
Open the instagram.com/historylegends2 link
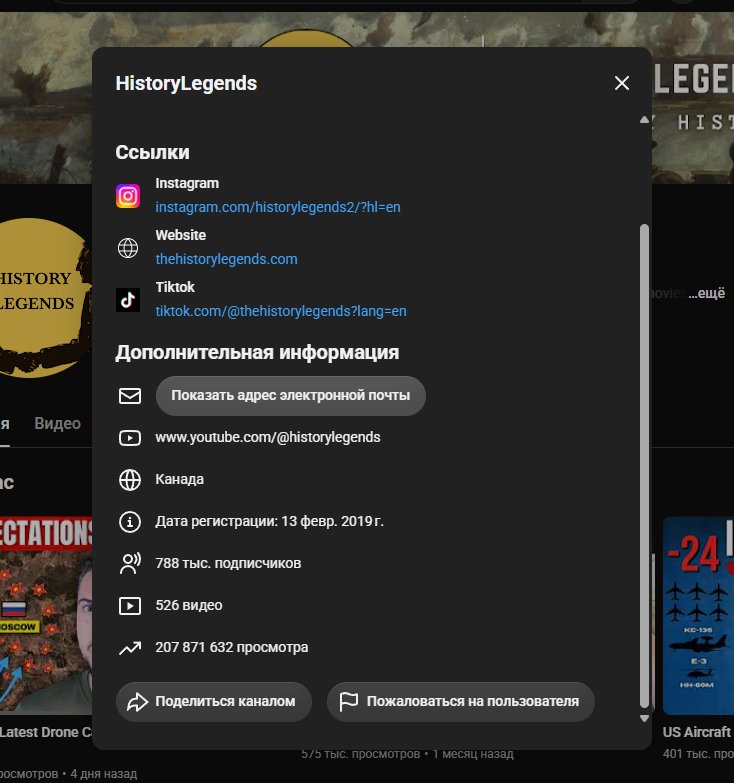click(278, 207)
